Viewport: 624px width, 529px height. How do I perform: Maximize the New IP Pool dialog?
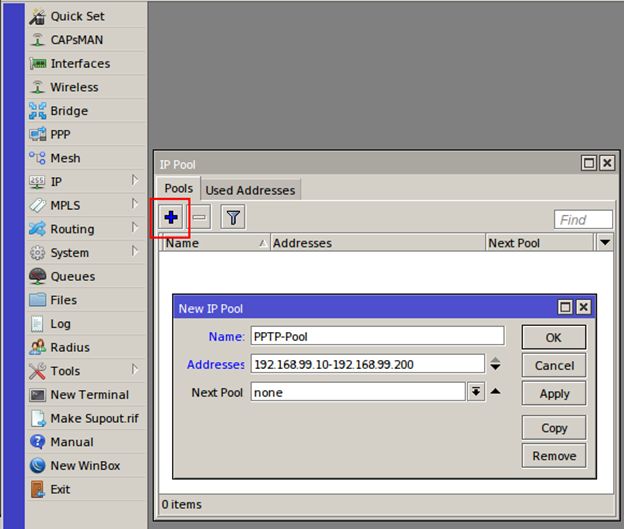[x=565, y=307]
